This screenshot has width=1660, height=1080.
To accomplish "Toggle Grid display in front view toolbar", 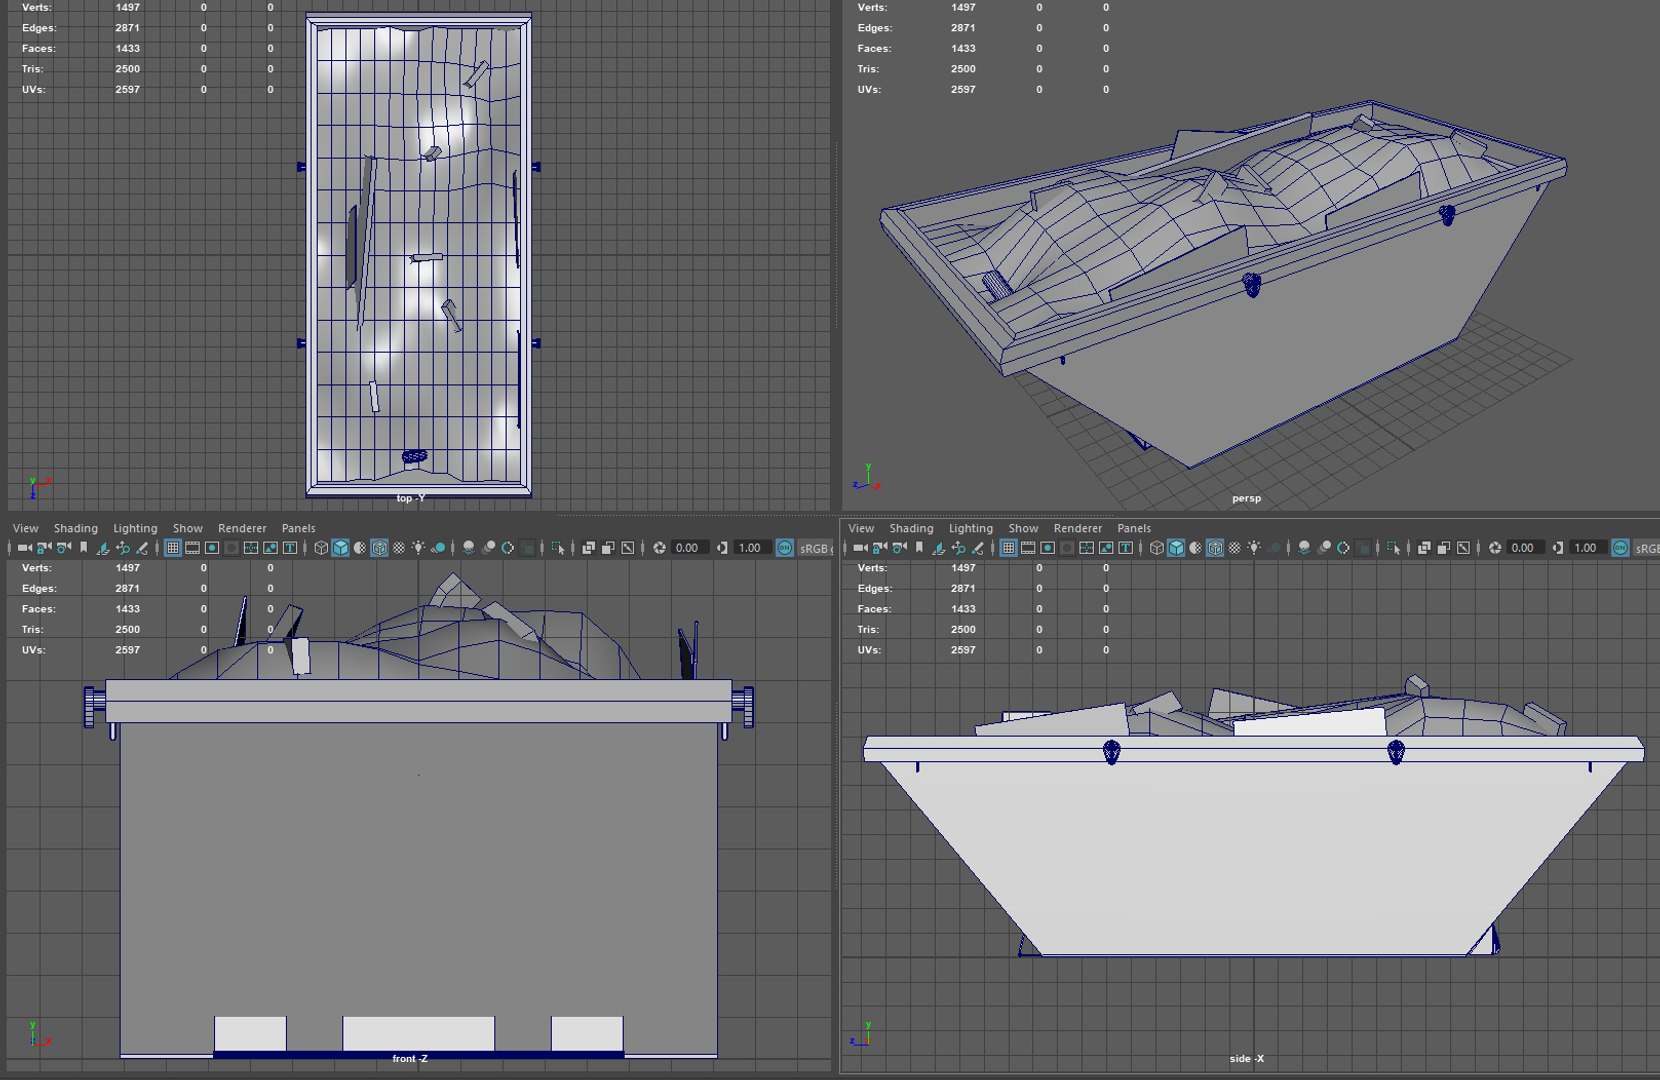I will click(x=173, y=548).
